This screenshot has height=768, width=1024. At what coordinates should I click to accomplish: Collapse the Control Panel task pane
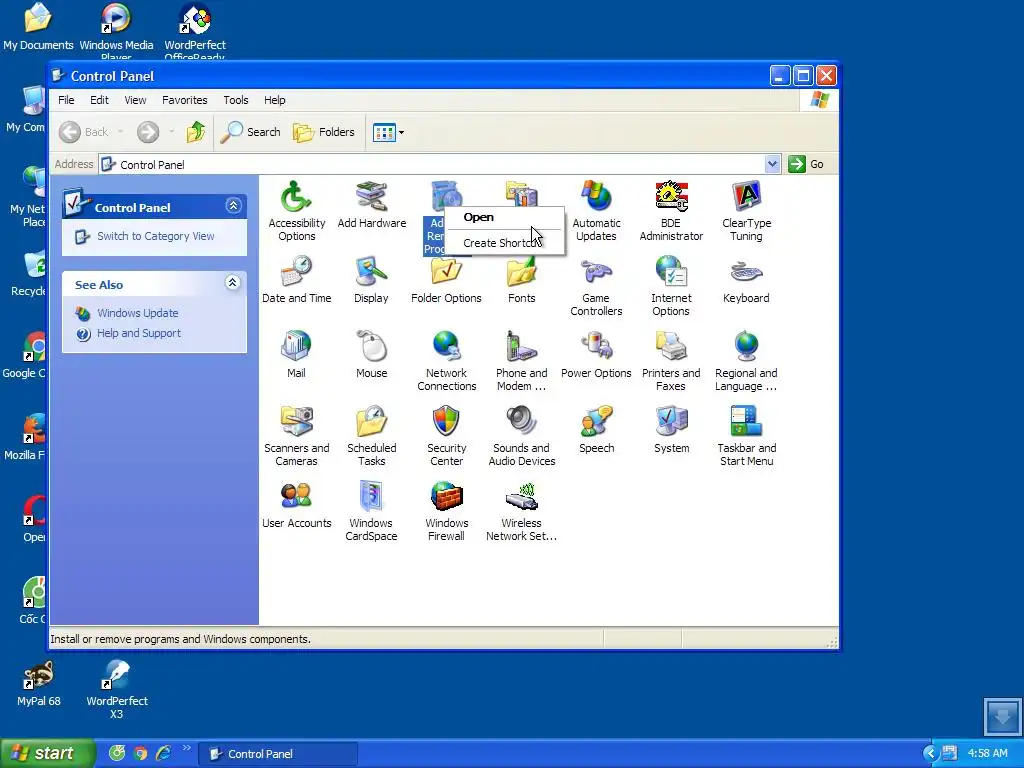[233, 206]
